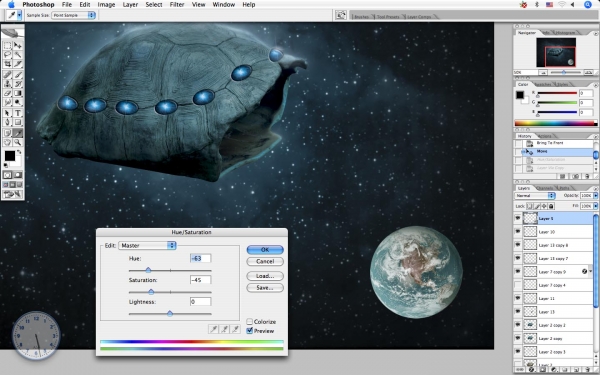Click the add layer style icon
600x375 pixels.
532,370
